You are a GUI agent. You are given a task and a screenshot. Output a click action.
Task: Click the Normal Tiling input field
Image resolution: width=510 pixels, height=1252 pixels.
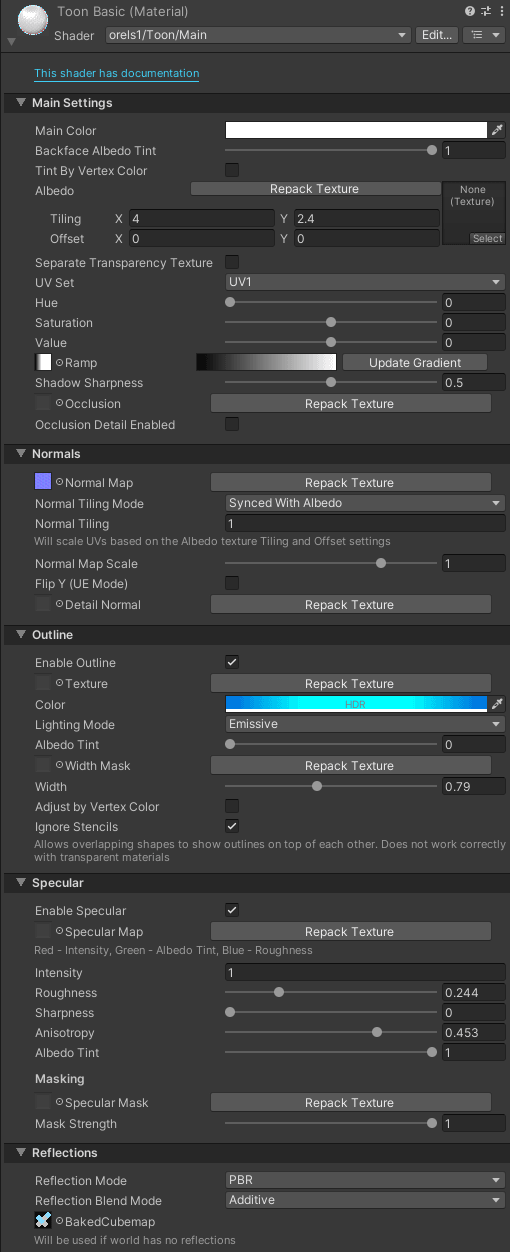point(365,524)
